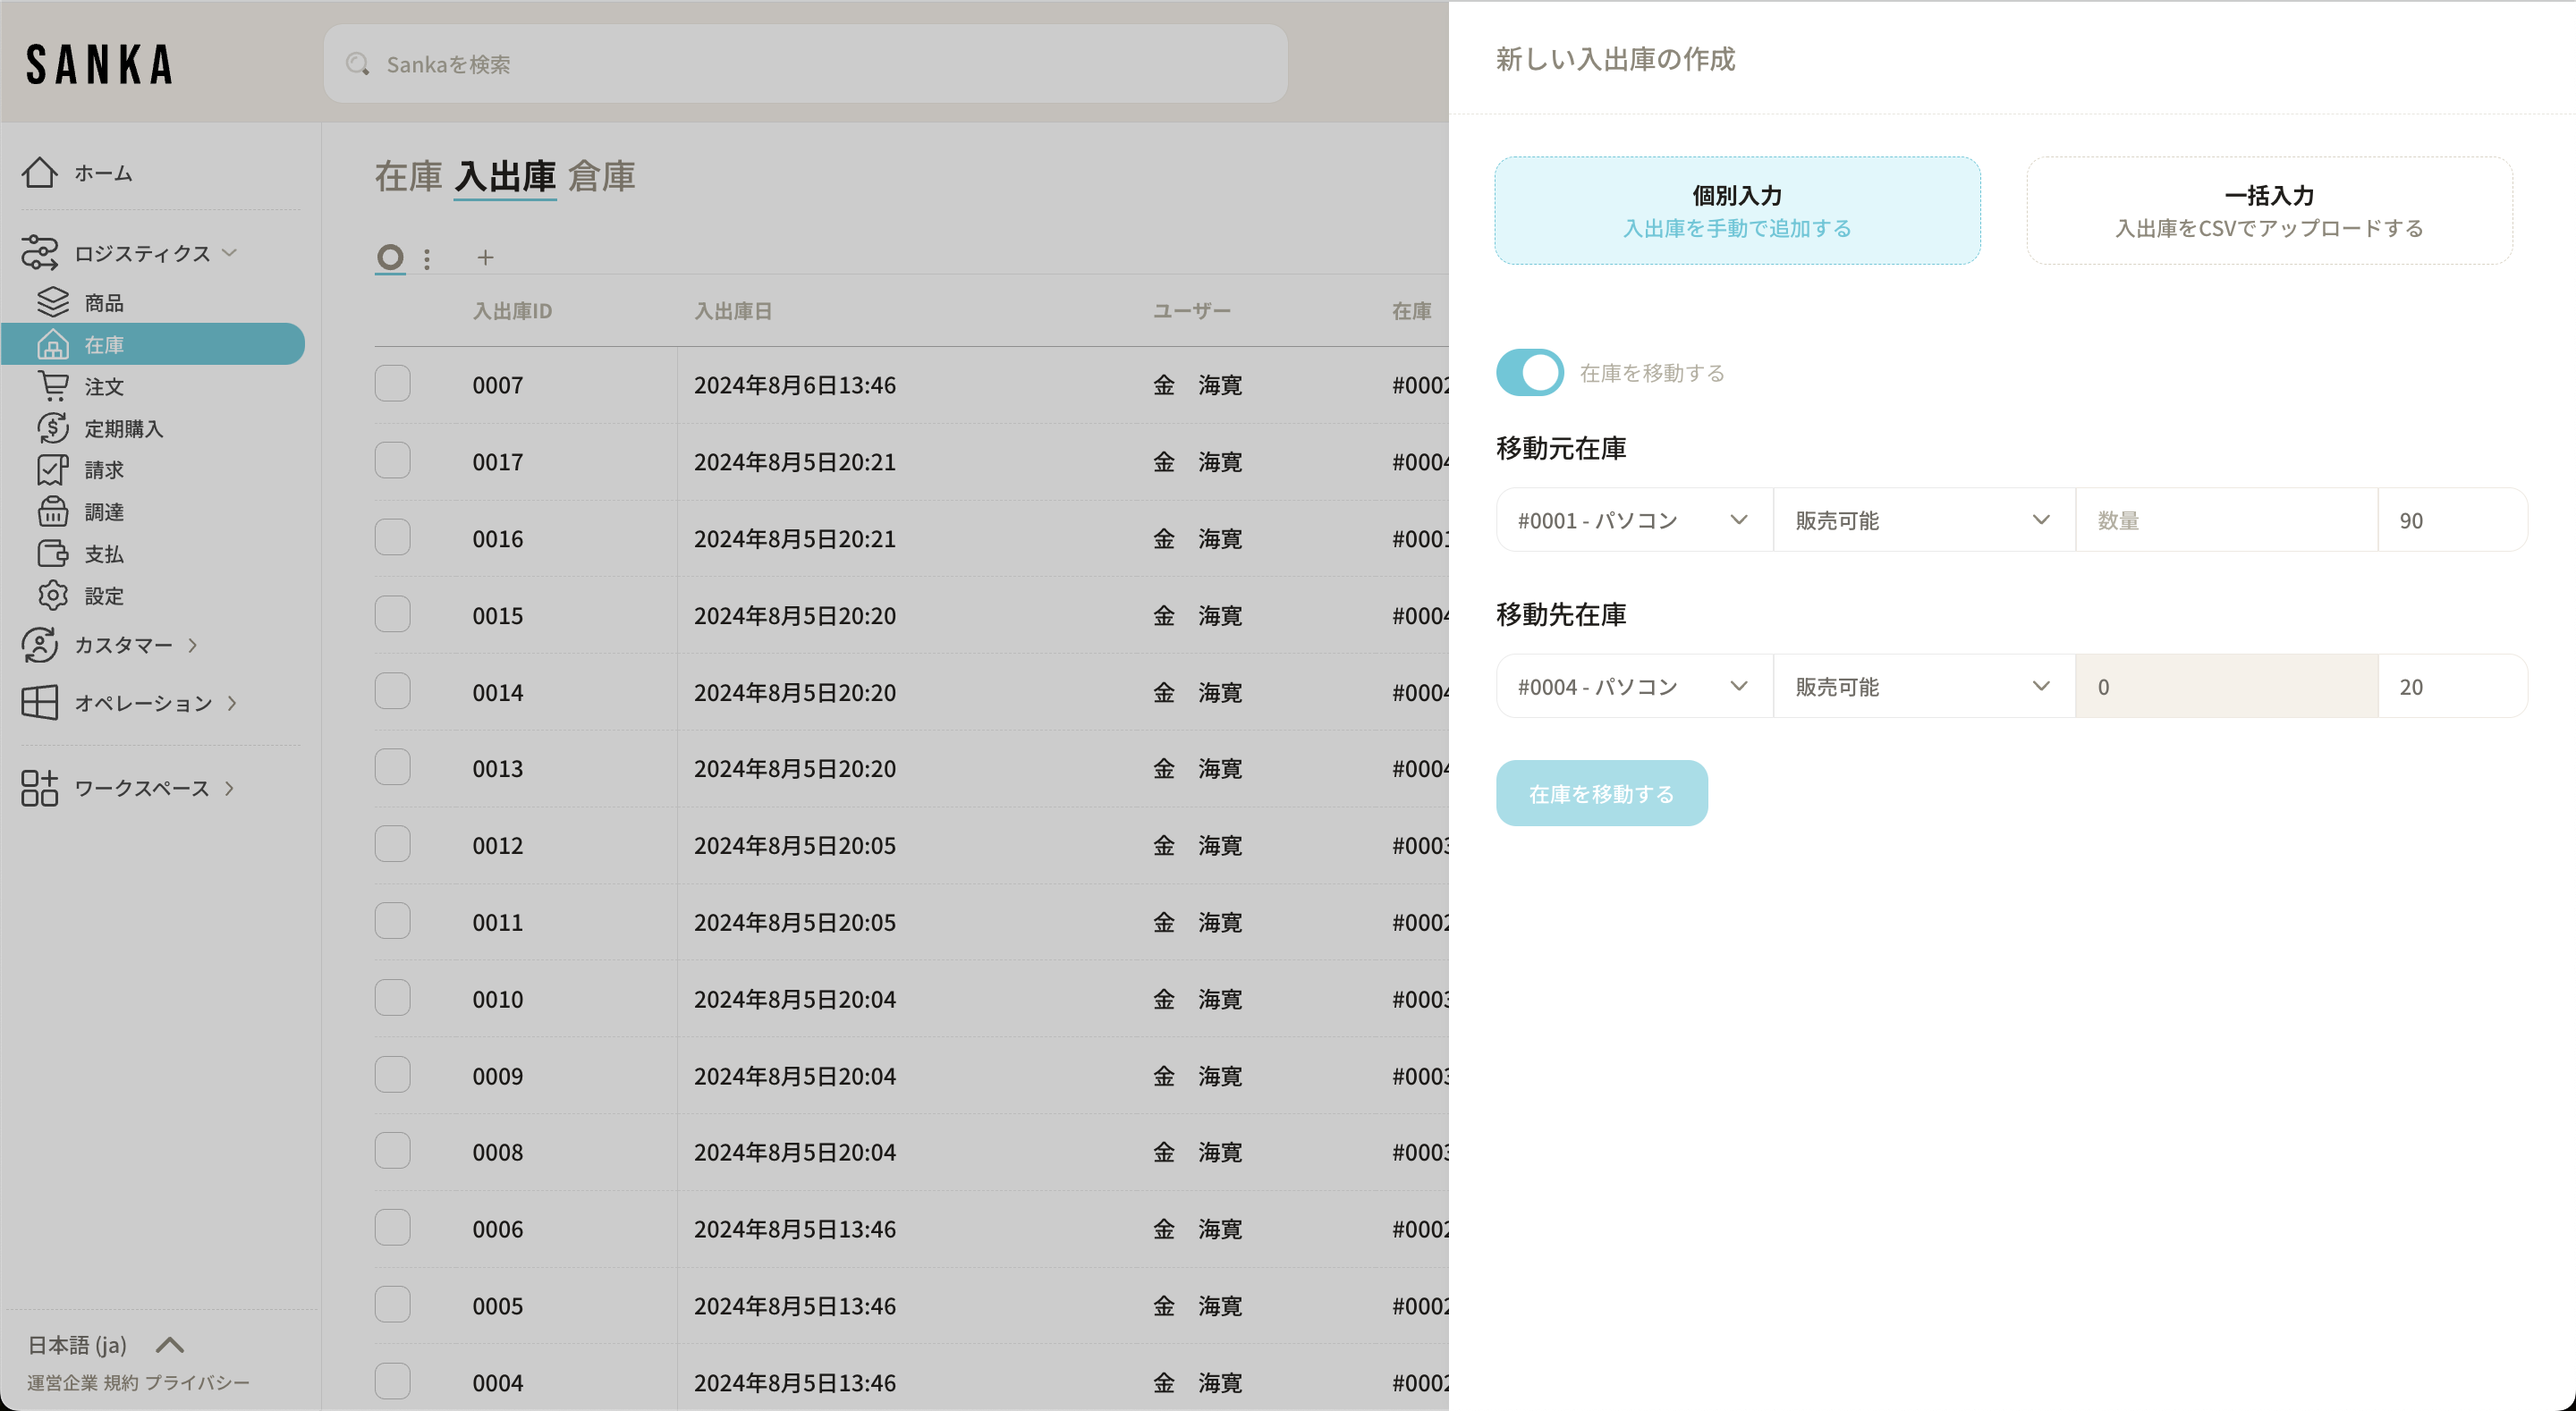Open 定期購入 subscription dollar icon
The width and height of the screenshot is (2576, 1411).
(x=52, y=428)
